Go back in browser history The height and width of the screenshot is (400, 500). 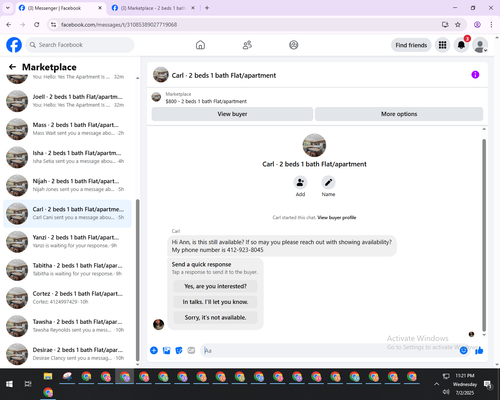[x=9, y=25]
